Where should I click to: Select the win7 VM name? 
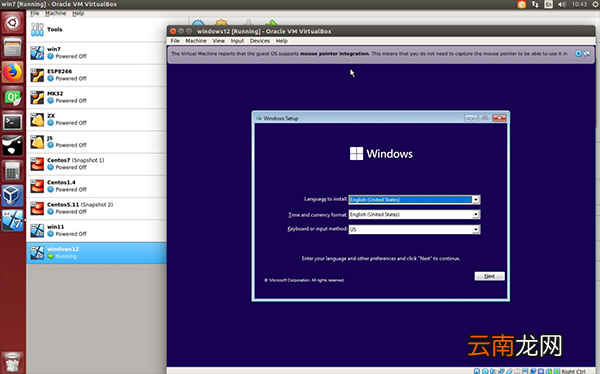[54, 49]
